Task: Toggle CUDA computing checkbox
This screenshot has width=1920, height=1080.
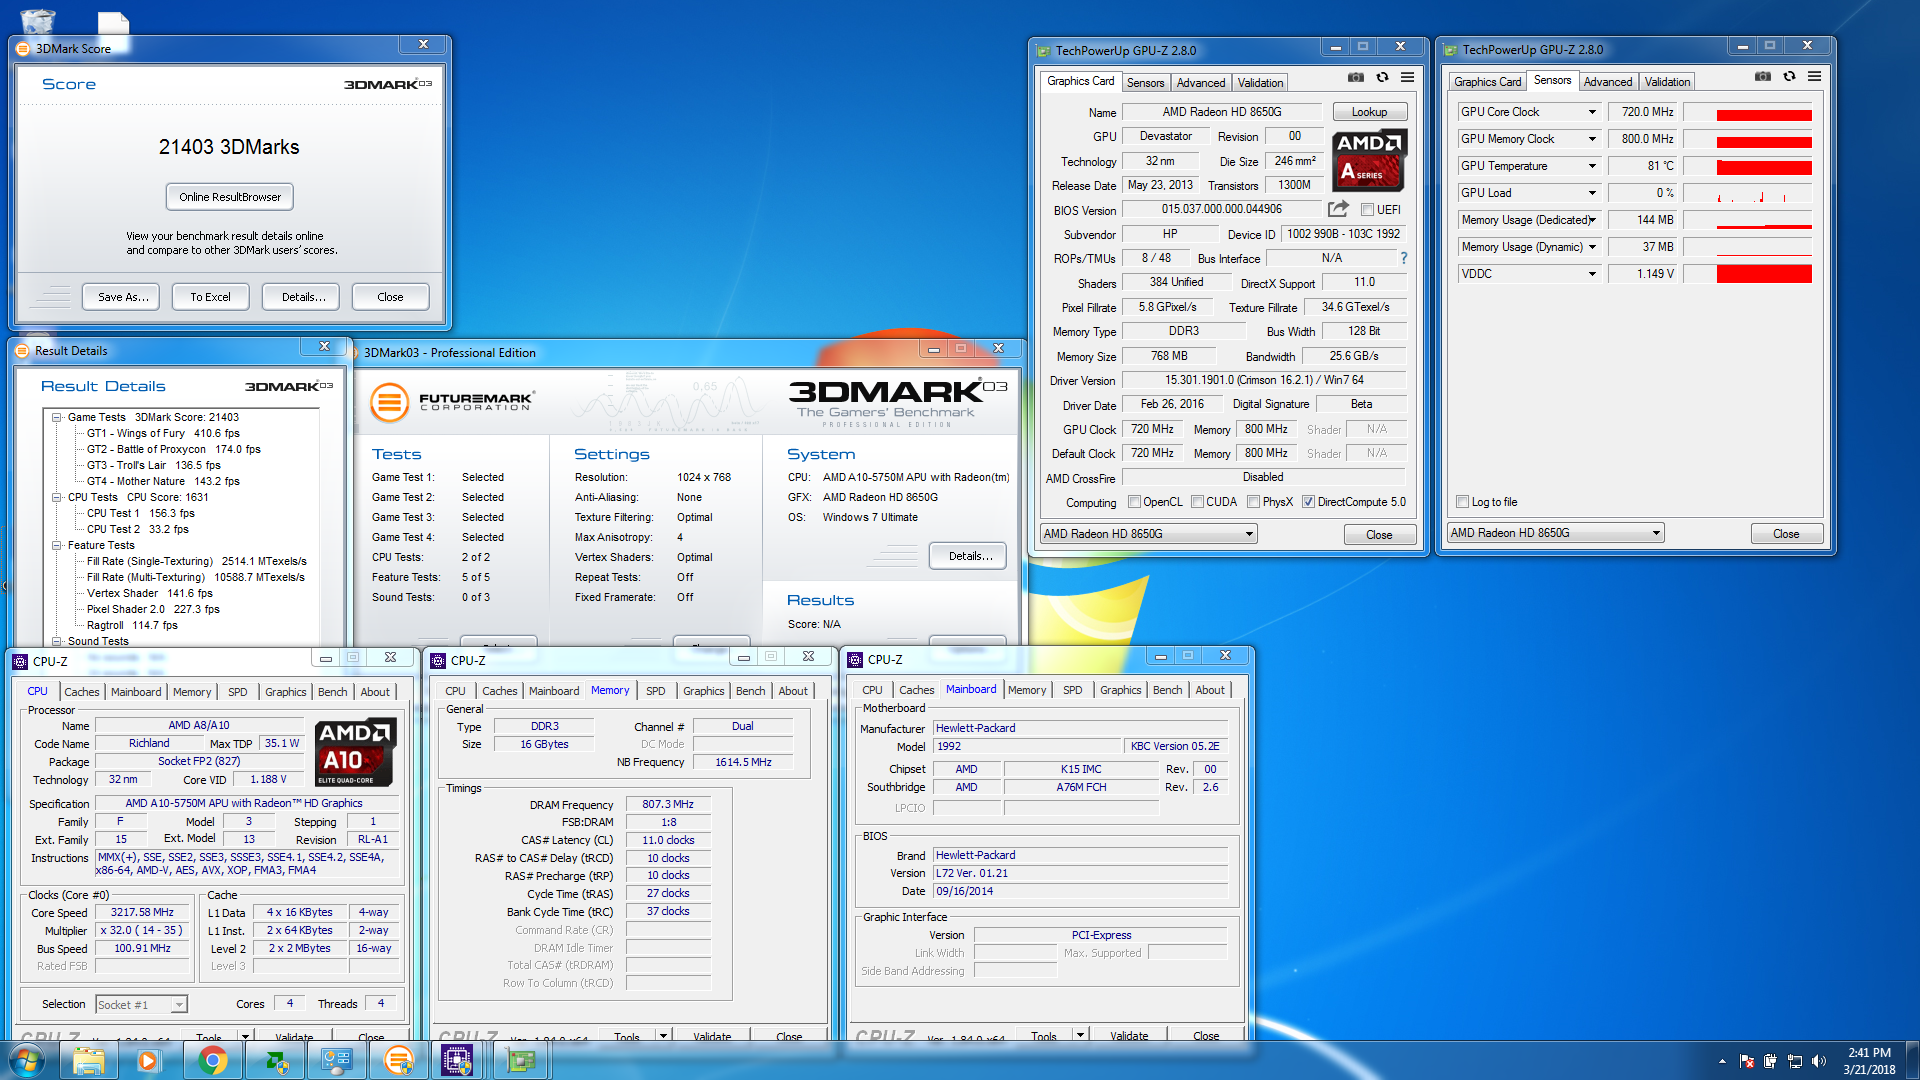Action: 1197,502
